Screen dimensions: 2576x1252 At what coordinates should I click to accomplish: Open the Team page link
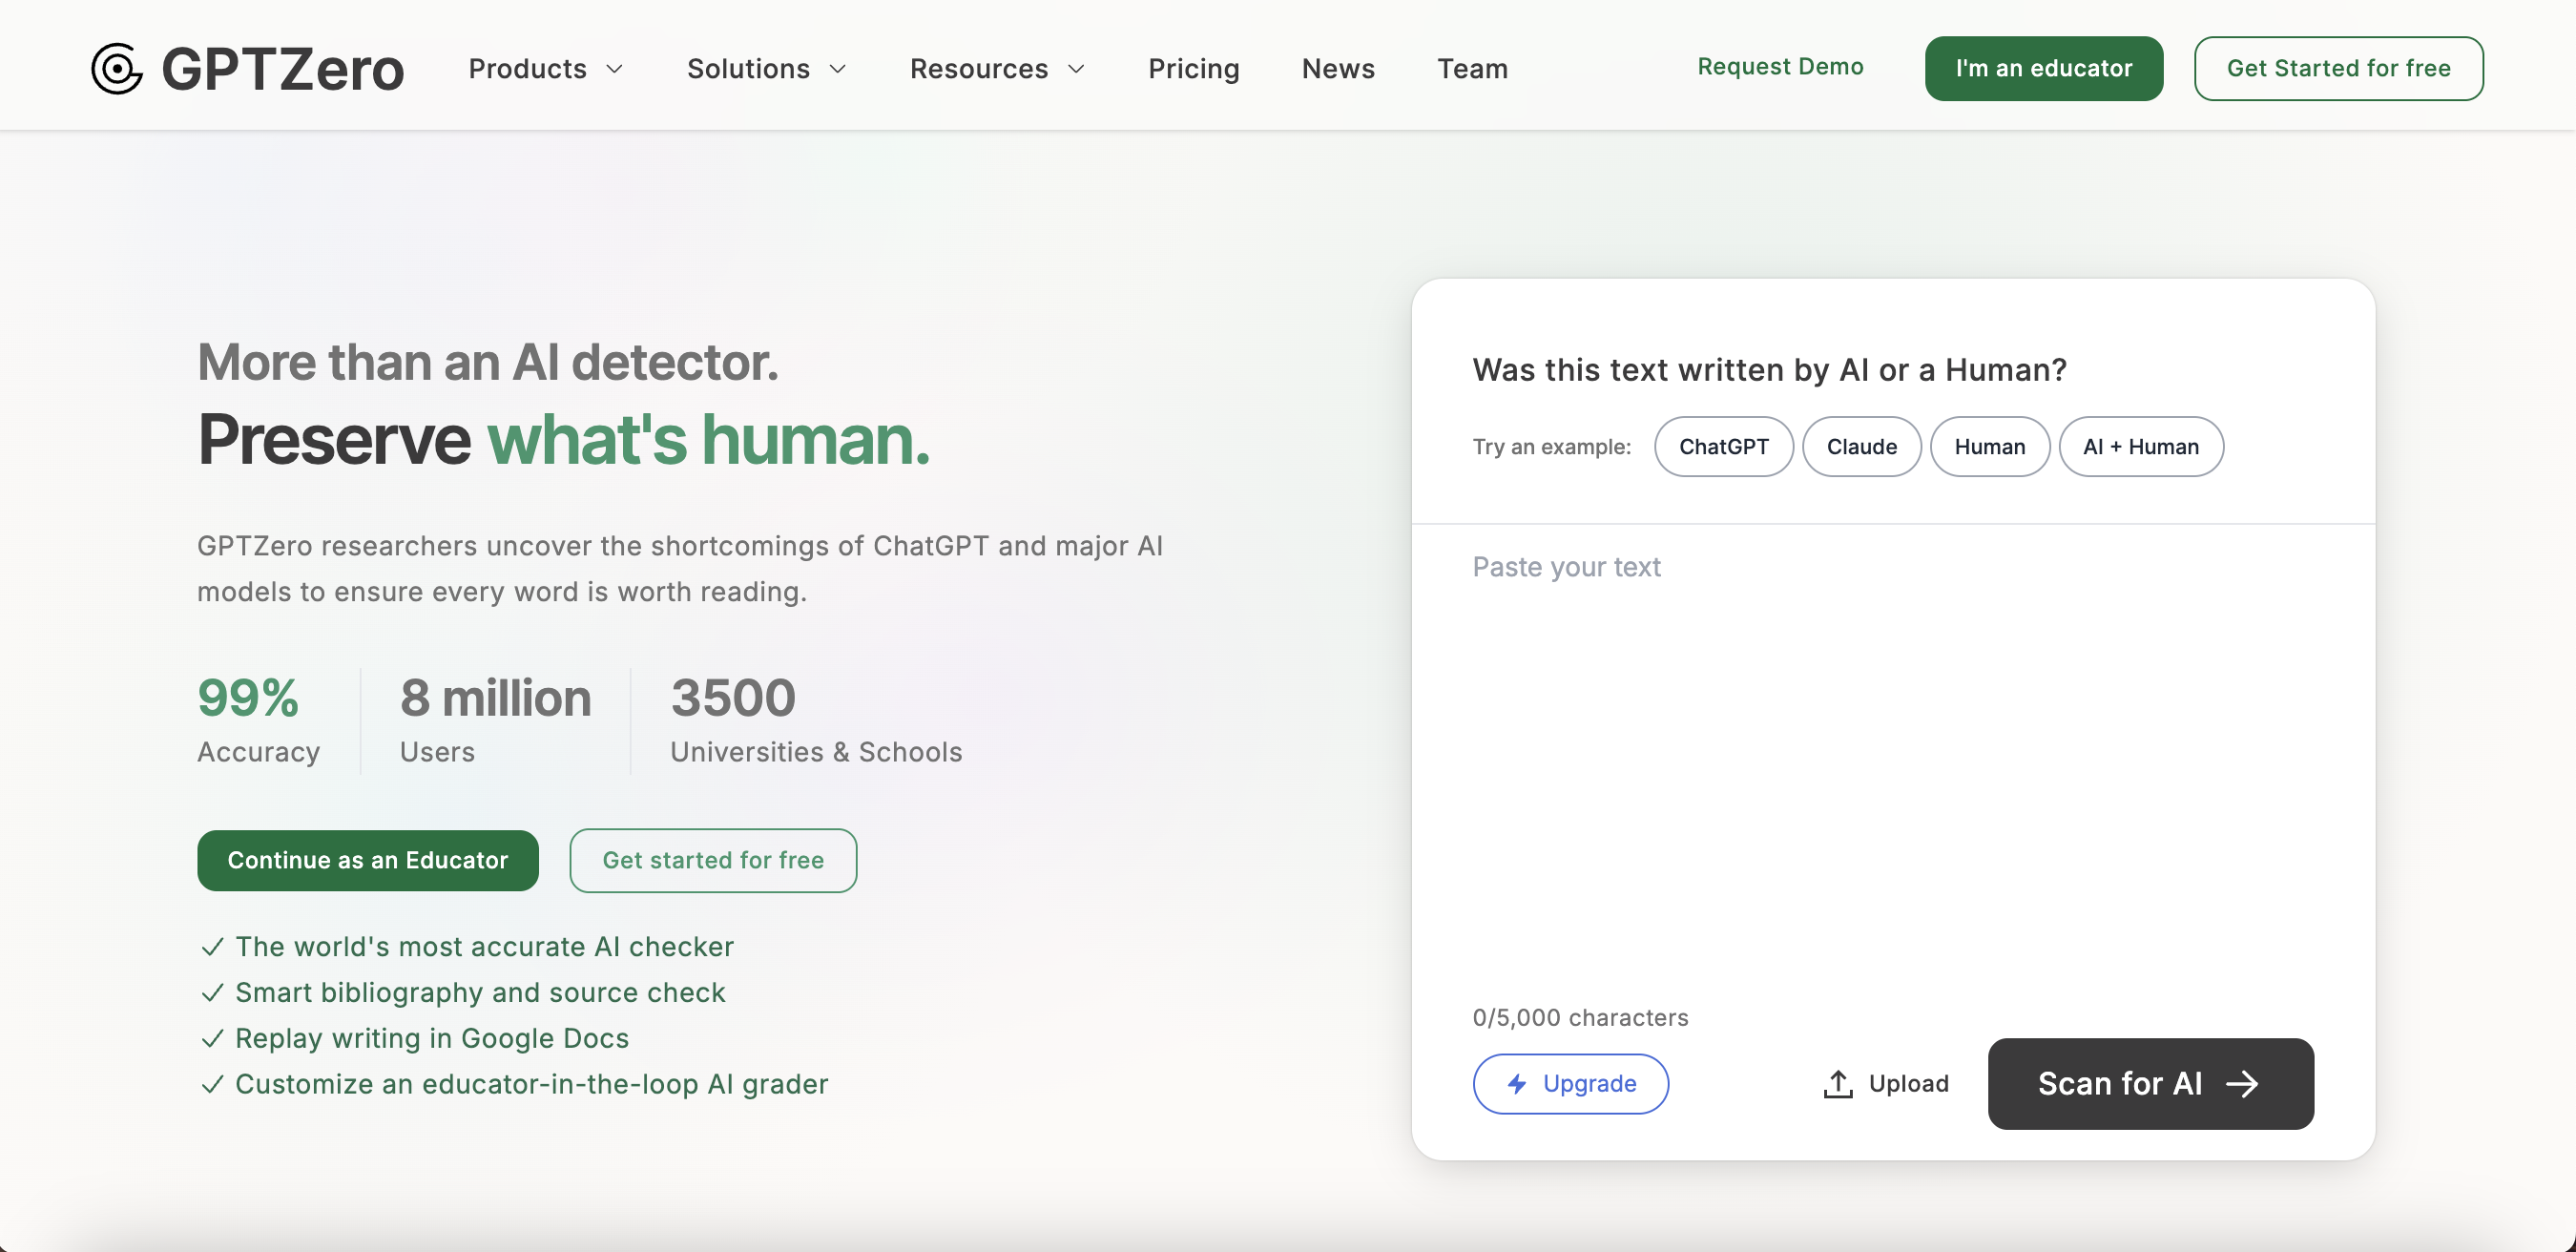coord(1472,68)
